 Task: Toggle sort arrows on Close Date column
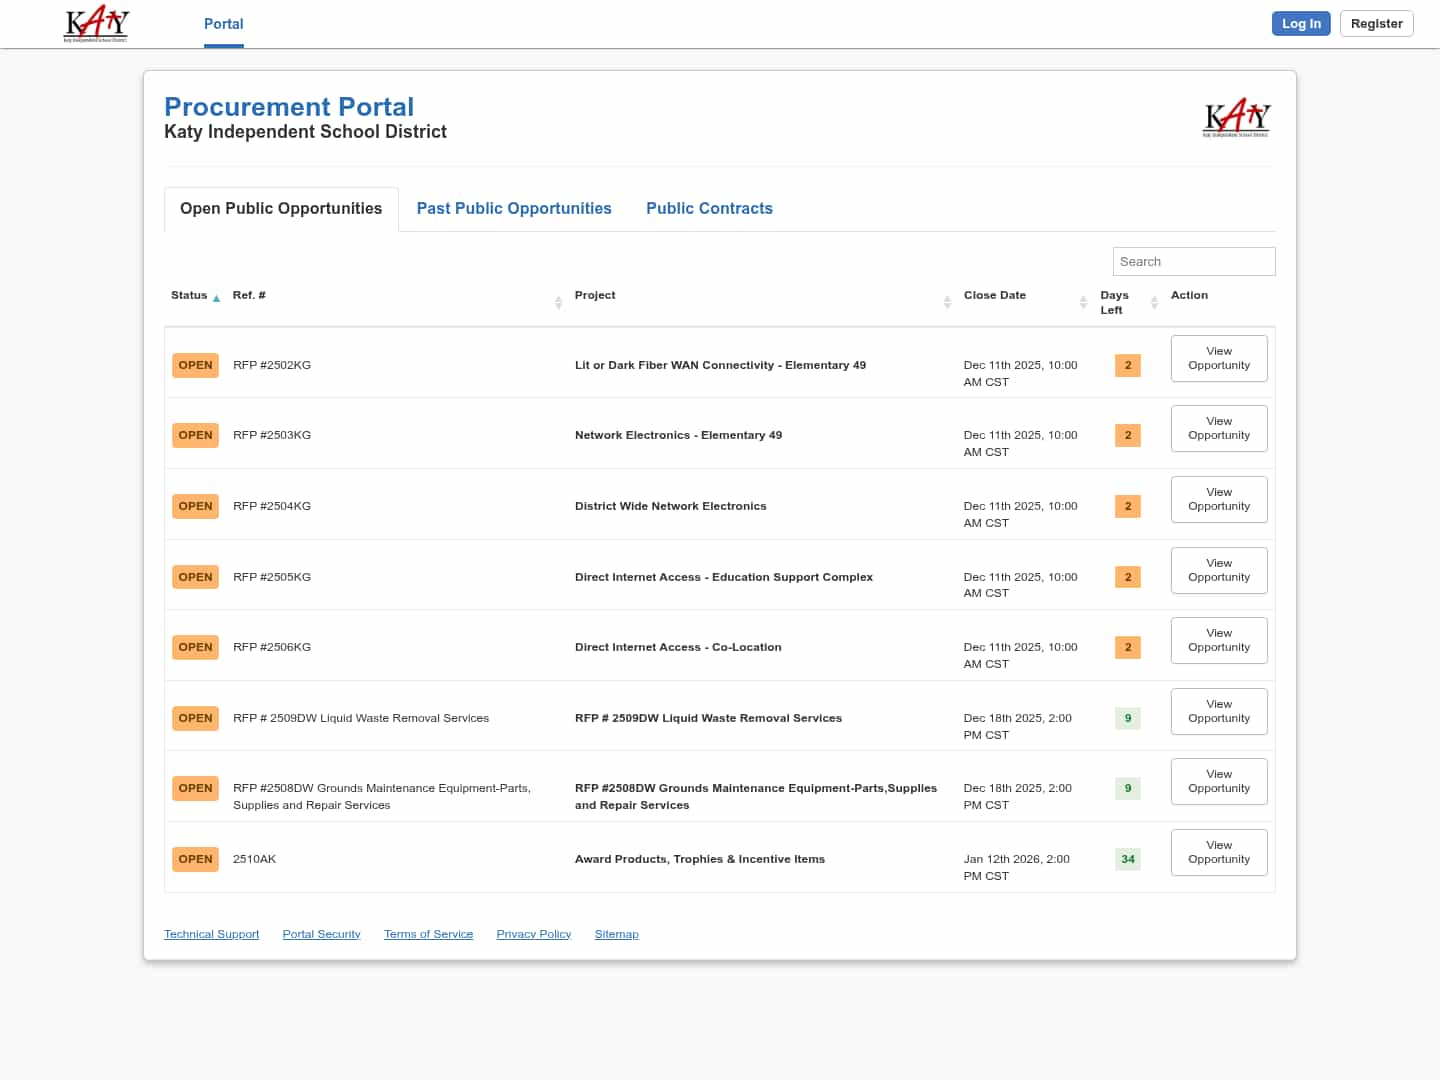point(1083,302)
